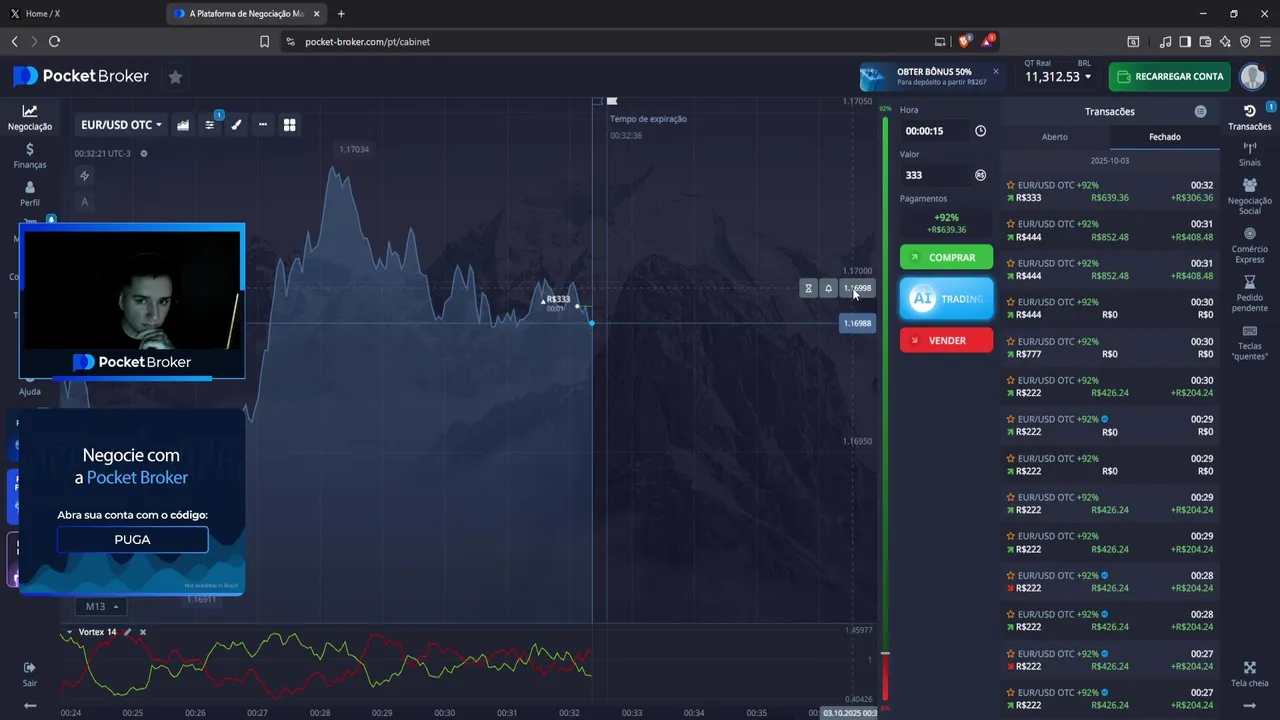Open Comércio Express panel
Image resolution: width=1280 pixels, height=720 pixels.
click(1250, 245)
